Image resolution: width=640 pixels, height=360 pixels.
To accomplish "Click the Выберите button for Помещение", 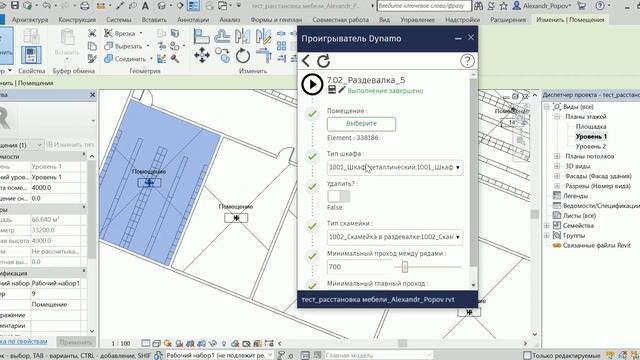I will (x=361, y=124).
